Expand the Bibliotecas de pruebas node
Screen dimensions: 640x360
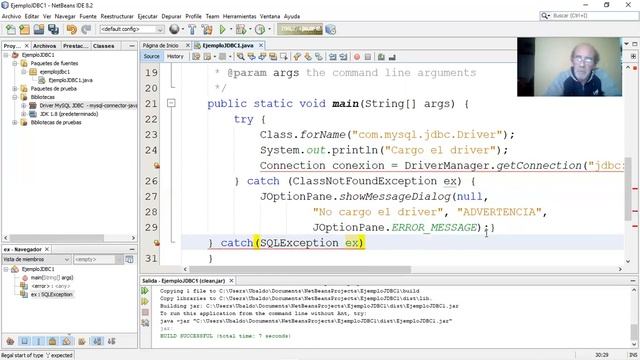click(x=15, y=122)
